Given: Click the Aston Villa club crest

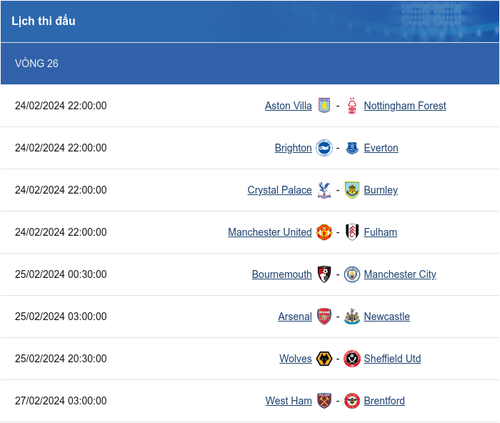Looking at the screenshot, I should pos(324,105).
